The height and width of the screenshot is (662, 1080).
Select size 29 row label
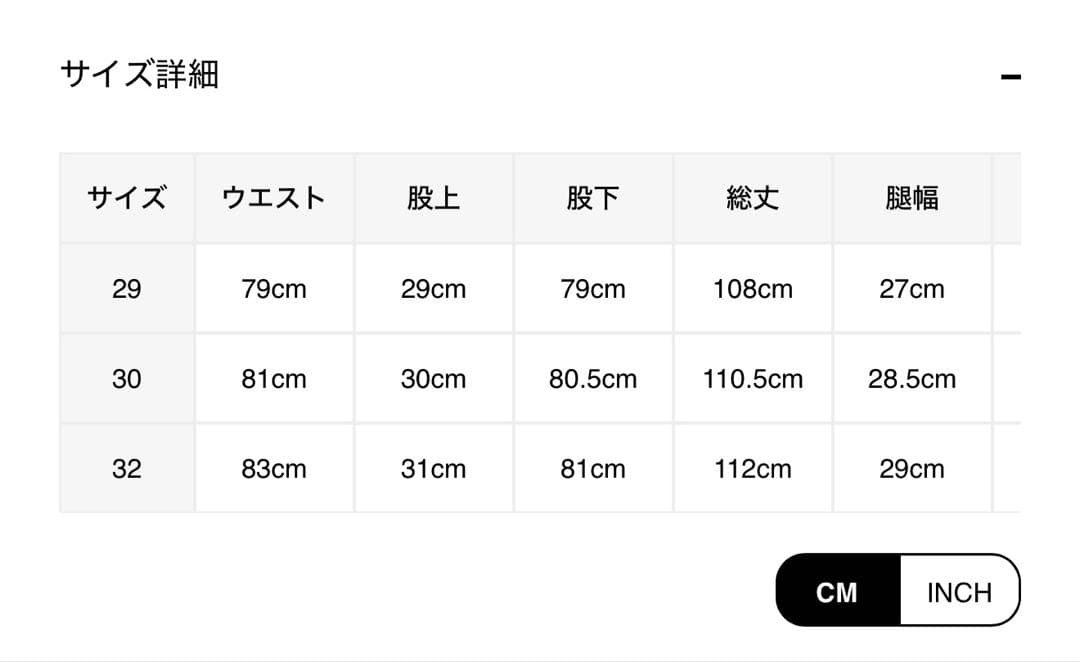127,289
